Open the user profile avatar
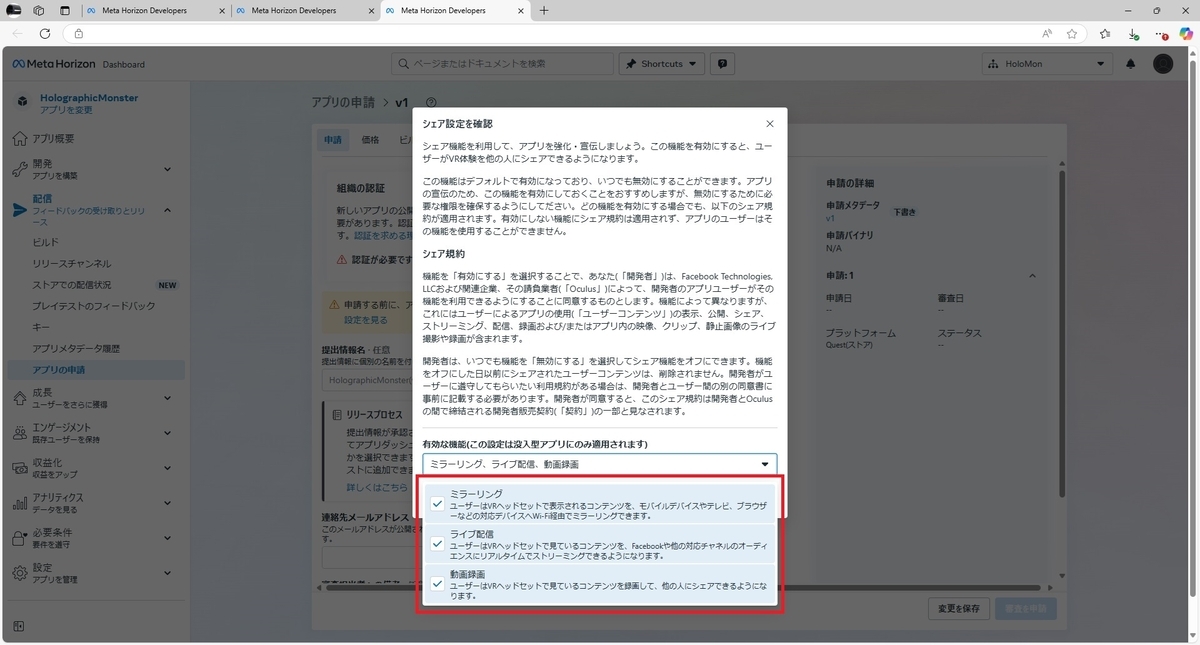Image resolution: width=1200 pixels, height=645 pixels. coord(1163,63)
